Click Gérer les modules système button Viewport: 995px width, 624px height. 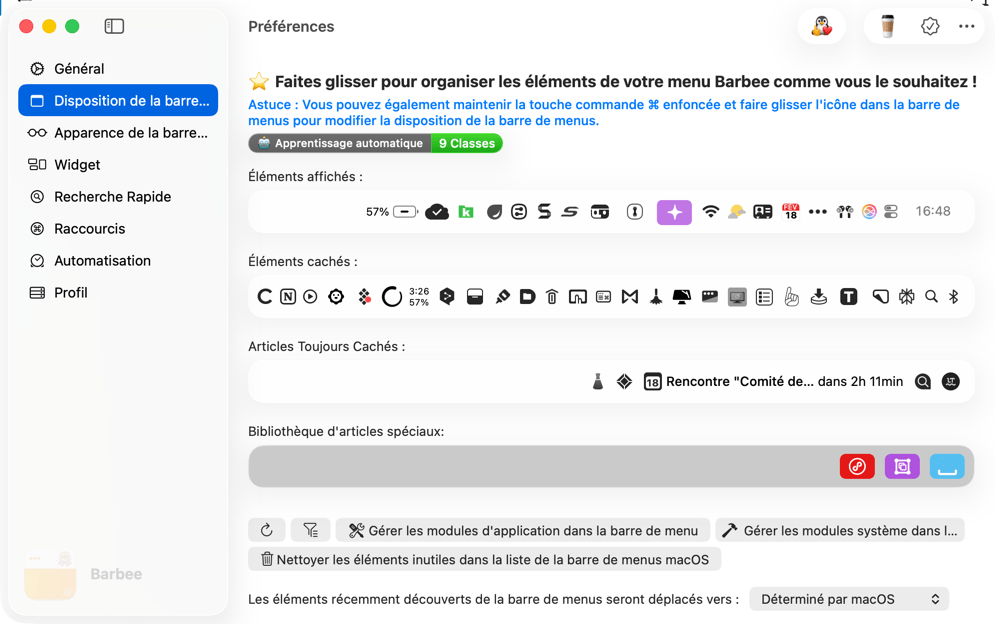pos(840,531)
